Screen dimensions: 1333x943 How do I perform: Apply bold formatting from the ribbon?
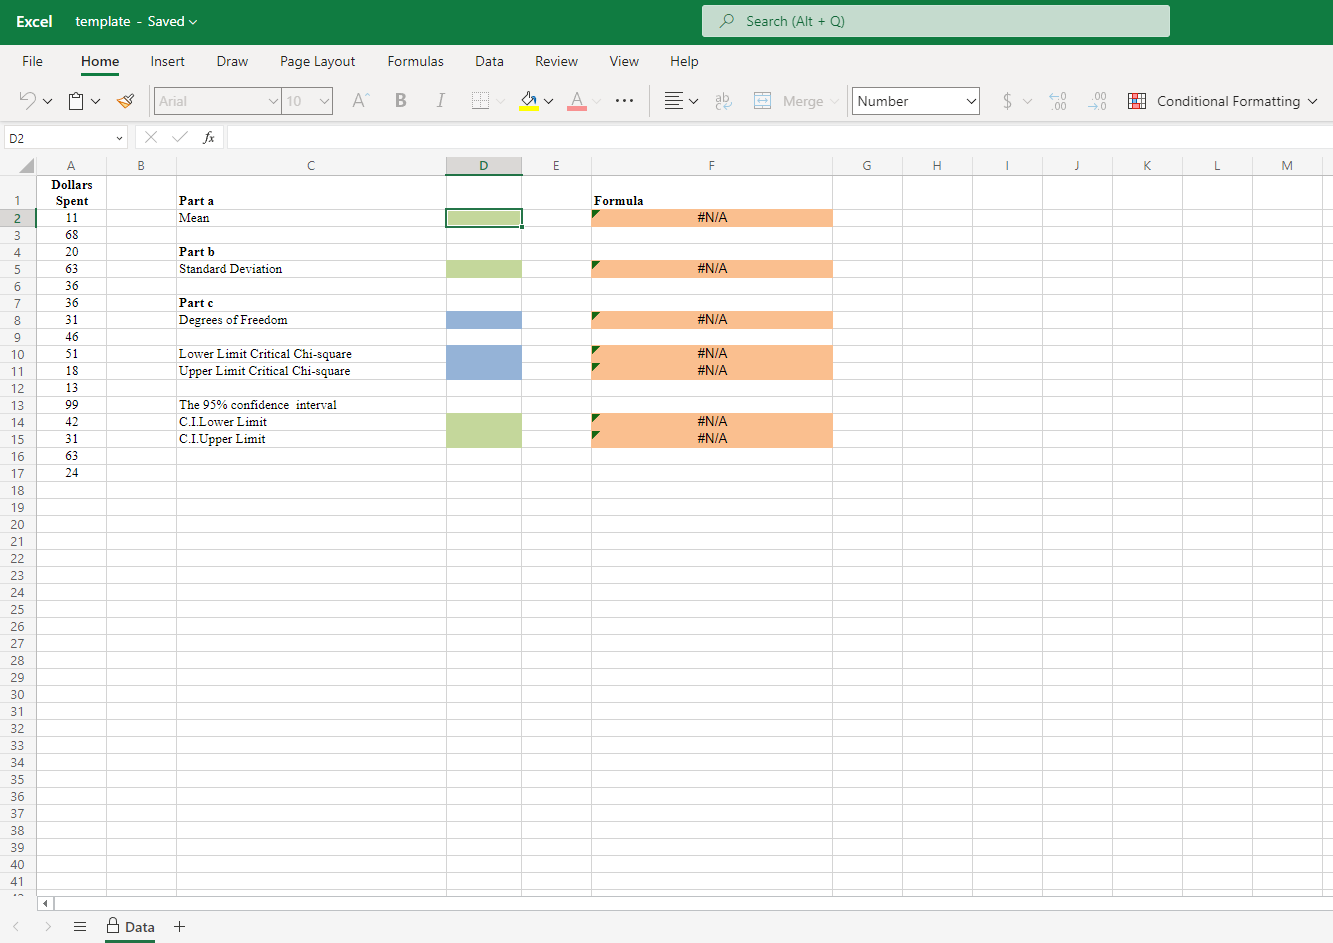tap(400, 100)
